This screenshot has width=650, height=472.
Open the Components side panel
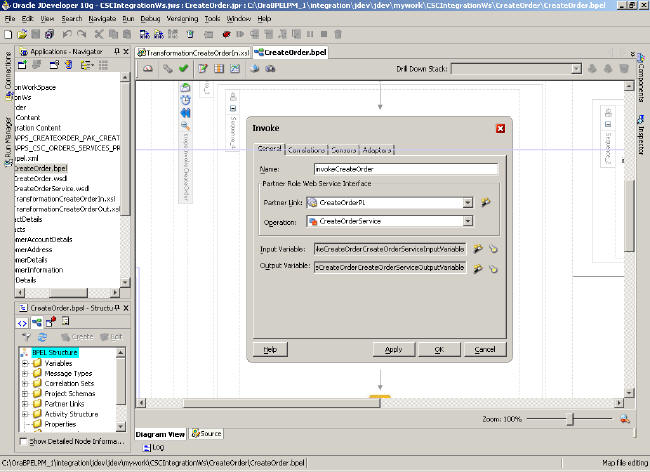[x=641, y=77]
